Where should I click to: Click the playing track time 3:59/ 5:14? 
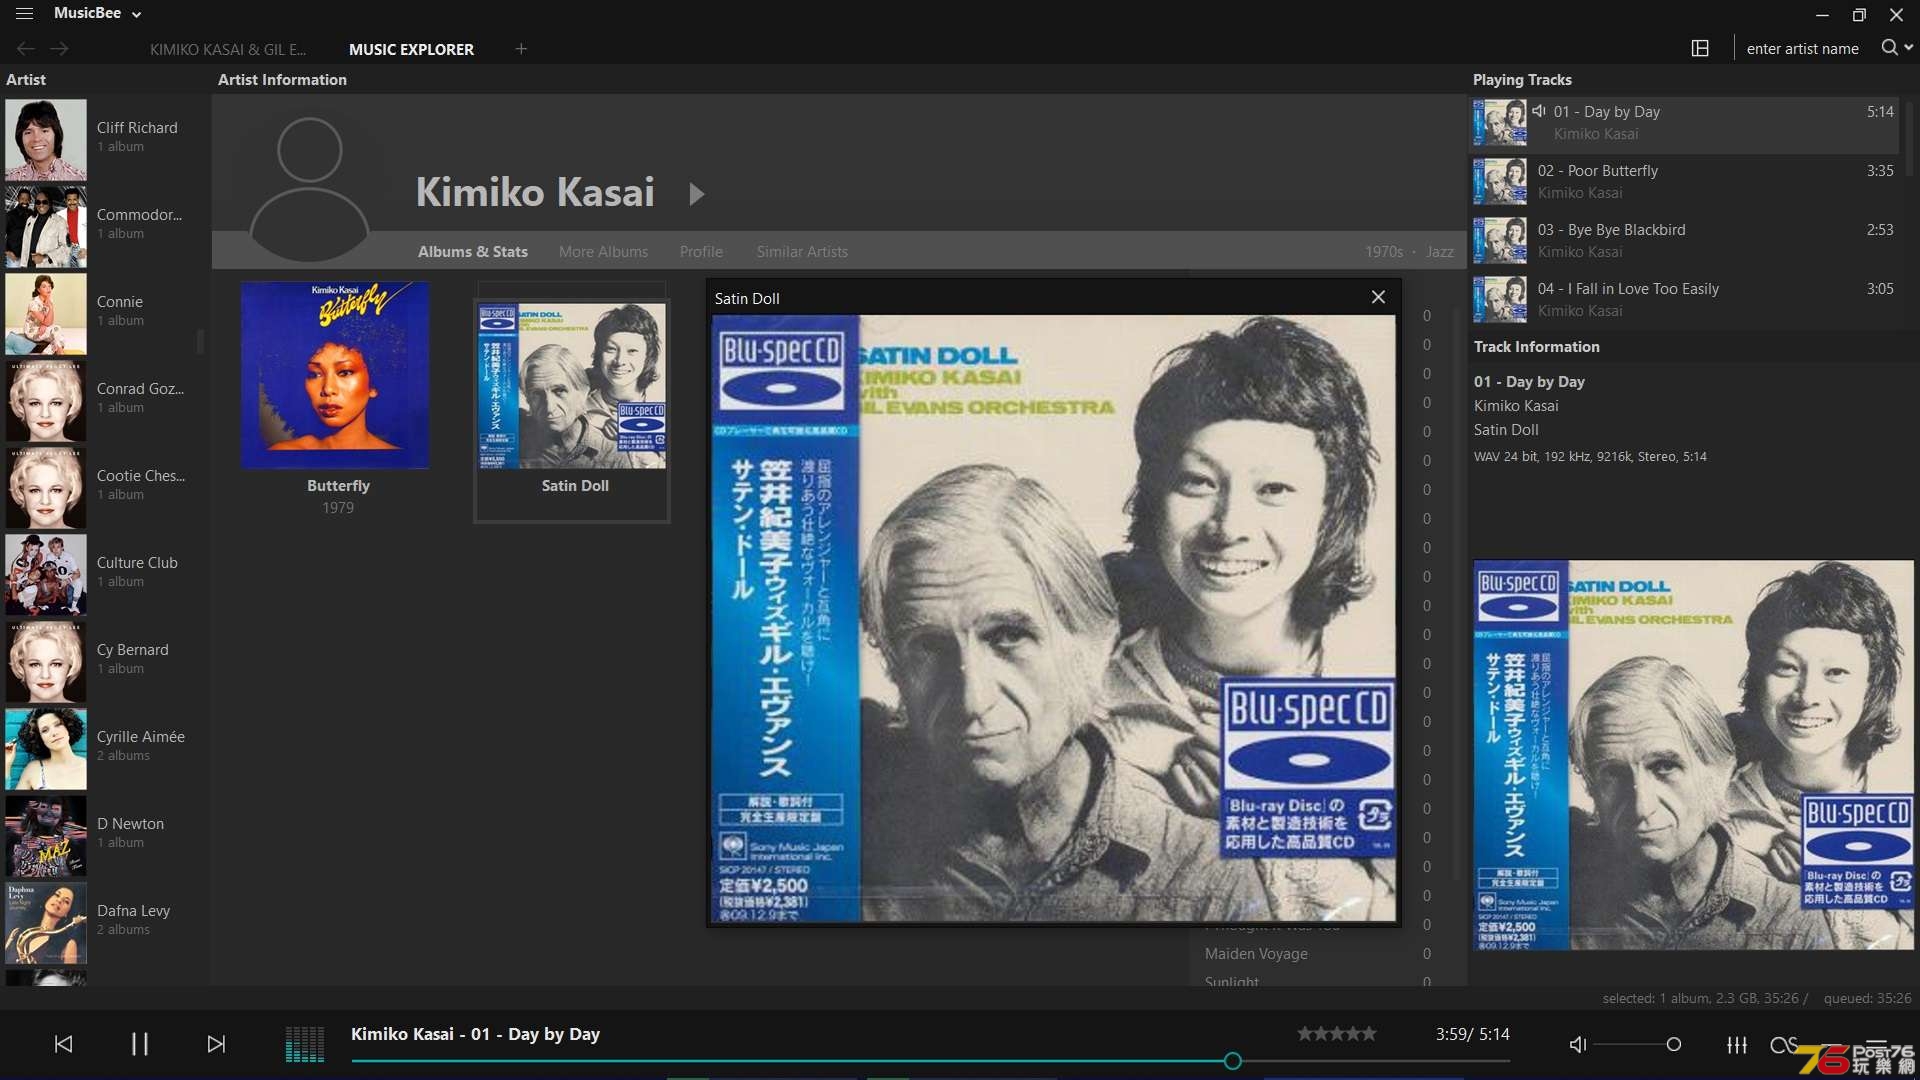coord(1472,1034)
